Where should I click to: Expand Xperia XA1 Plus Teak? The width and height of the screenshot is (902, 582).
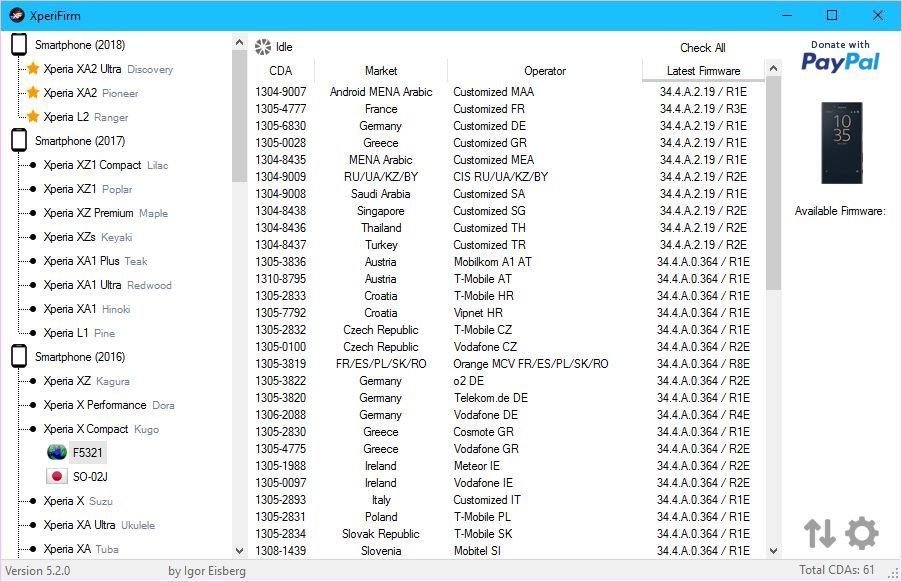coord(95,261)
